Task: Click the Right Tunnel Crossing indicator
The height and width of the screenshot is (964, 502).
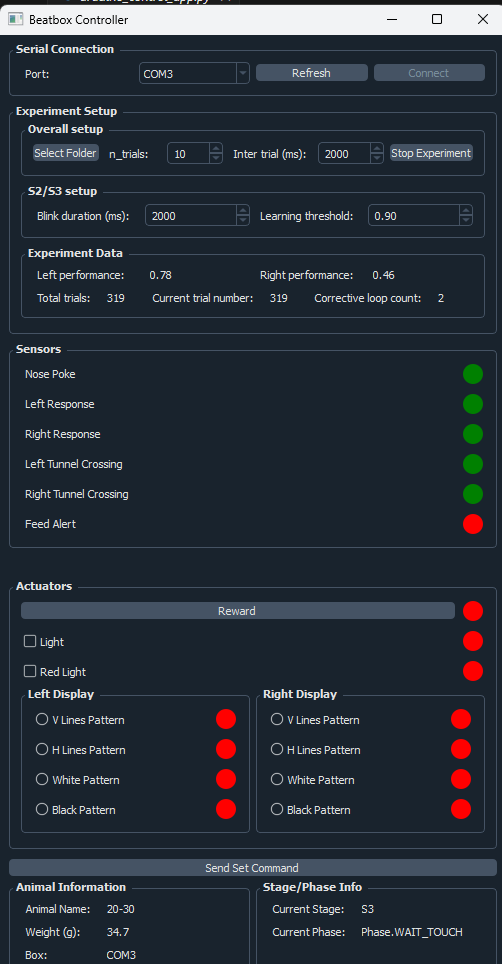Action: click(x=473, y=494)
